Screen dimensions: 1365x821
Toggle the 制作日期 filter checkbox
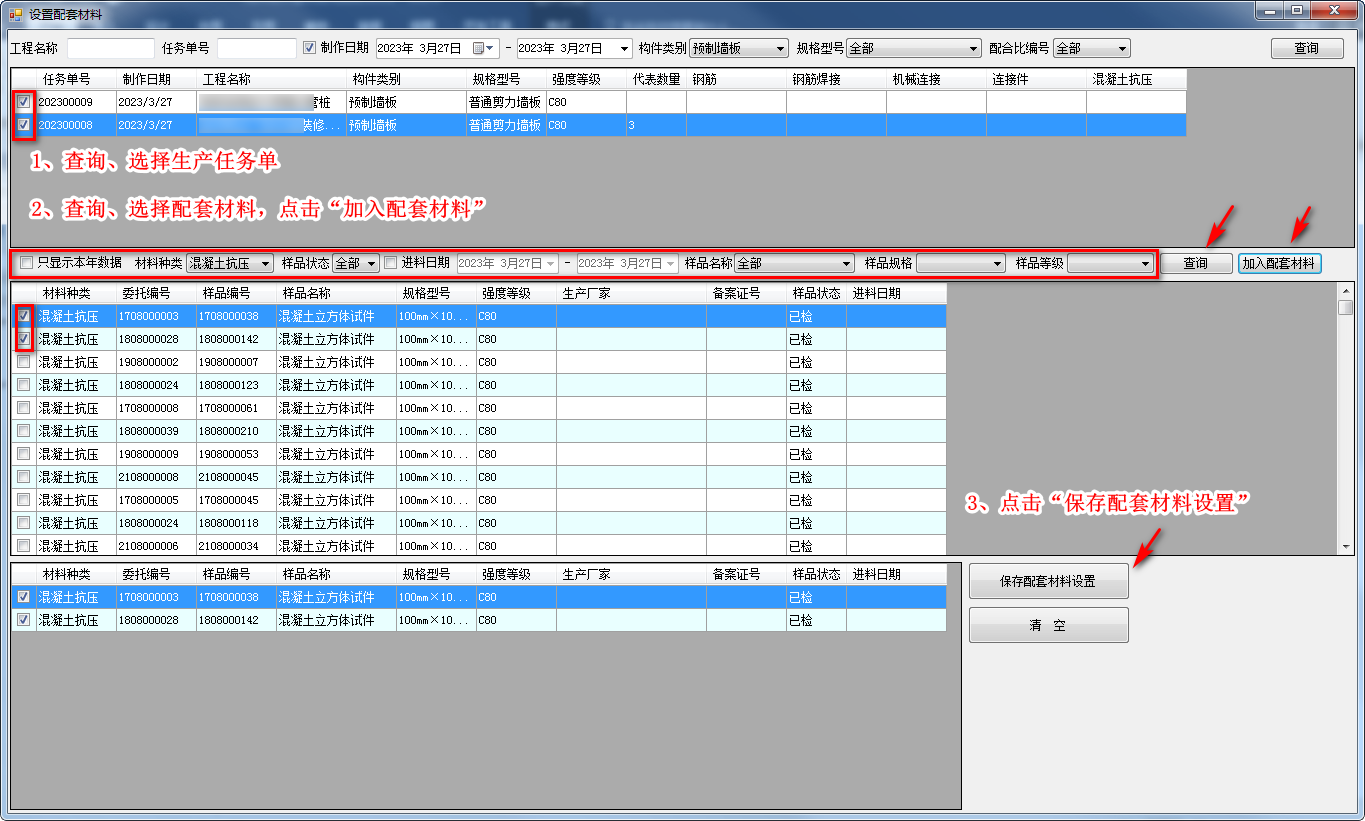309,48
